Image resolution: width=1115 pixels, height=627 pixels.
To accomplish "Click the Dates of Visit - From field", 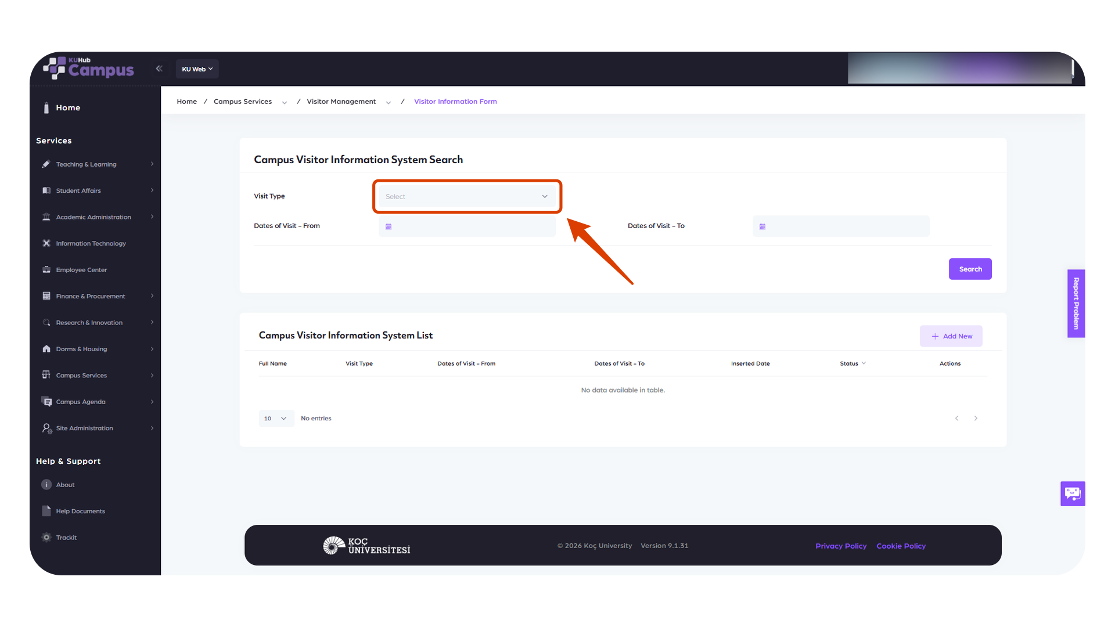I will click(x=467, y=226).
